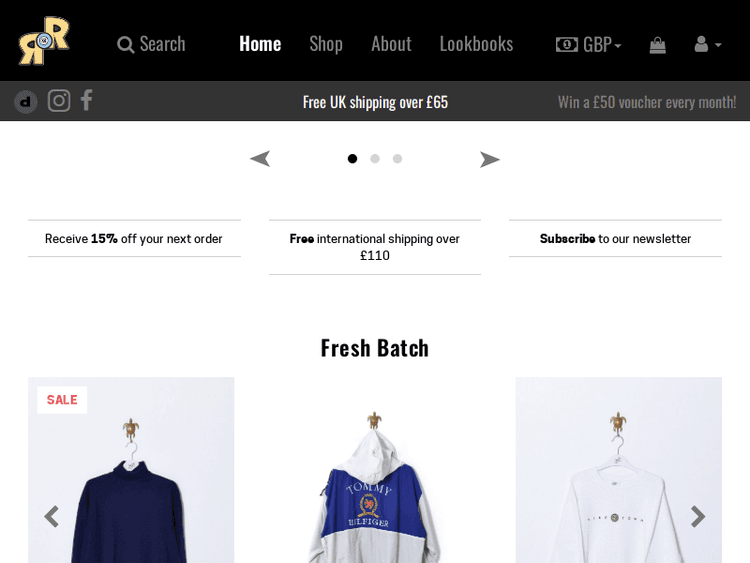Viewport: 750px width, 563px height.
Task: Open the Lookbooks page
Action: [x=476, y=44]
